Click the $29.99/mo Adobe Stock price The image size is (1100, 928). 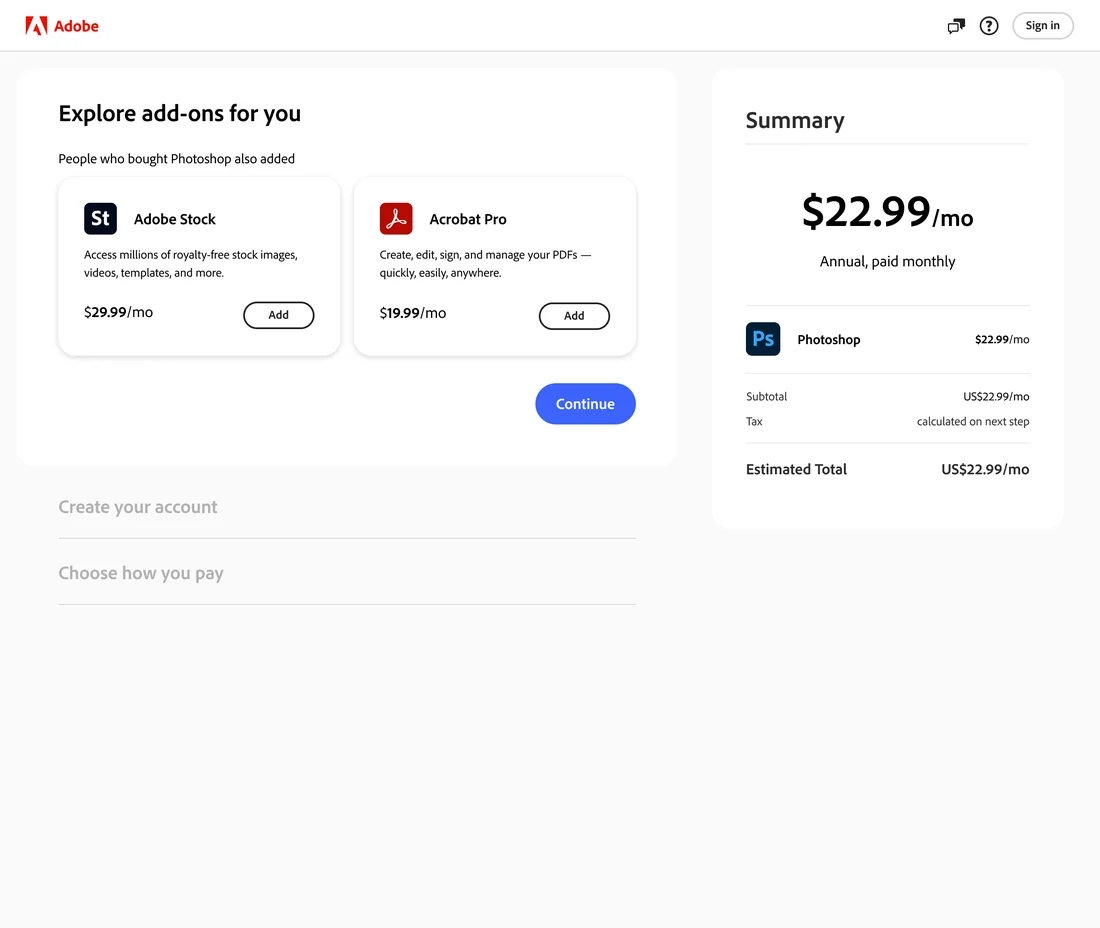pyautogui.click(x=119, y=312)
